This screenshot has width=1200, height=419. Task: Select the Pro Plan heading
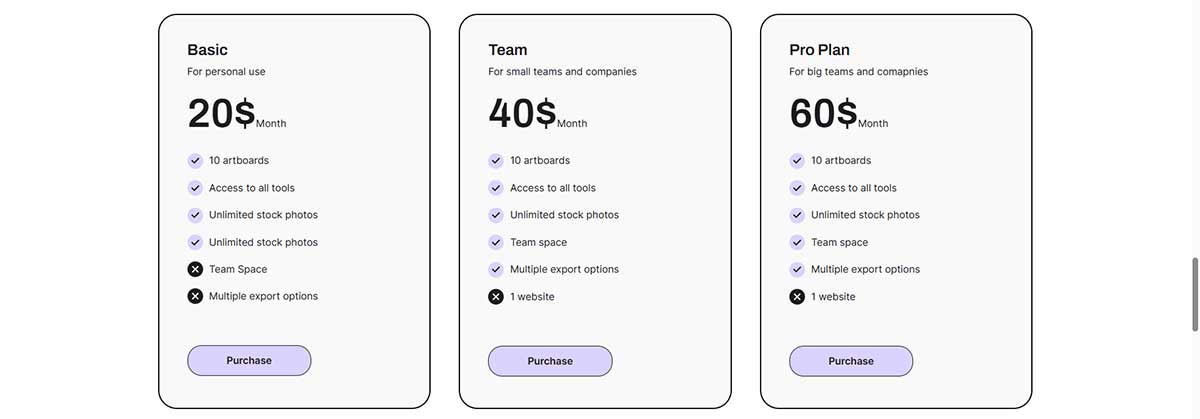click(x=820, y=49)
